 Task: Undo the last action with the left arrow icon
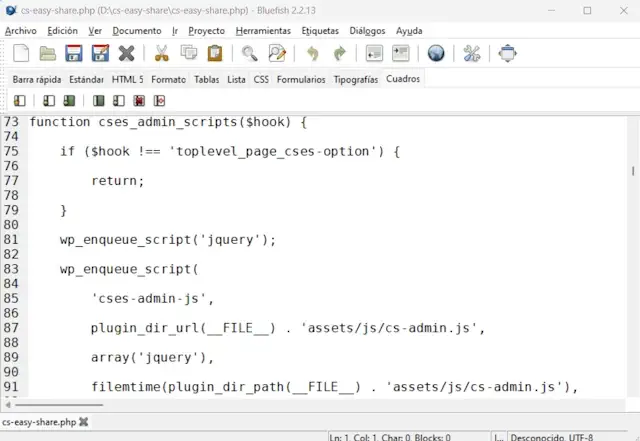coord(313,53)
